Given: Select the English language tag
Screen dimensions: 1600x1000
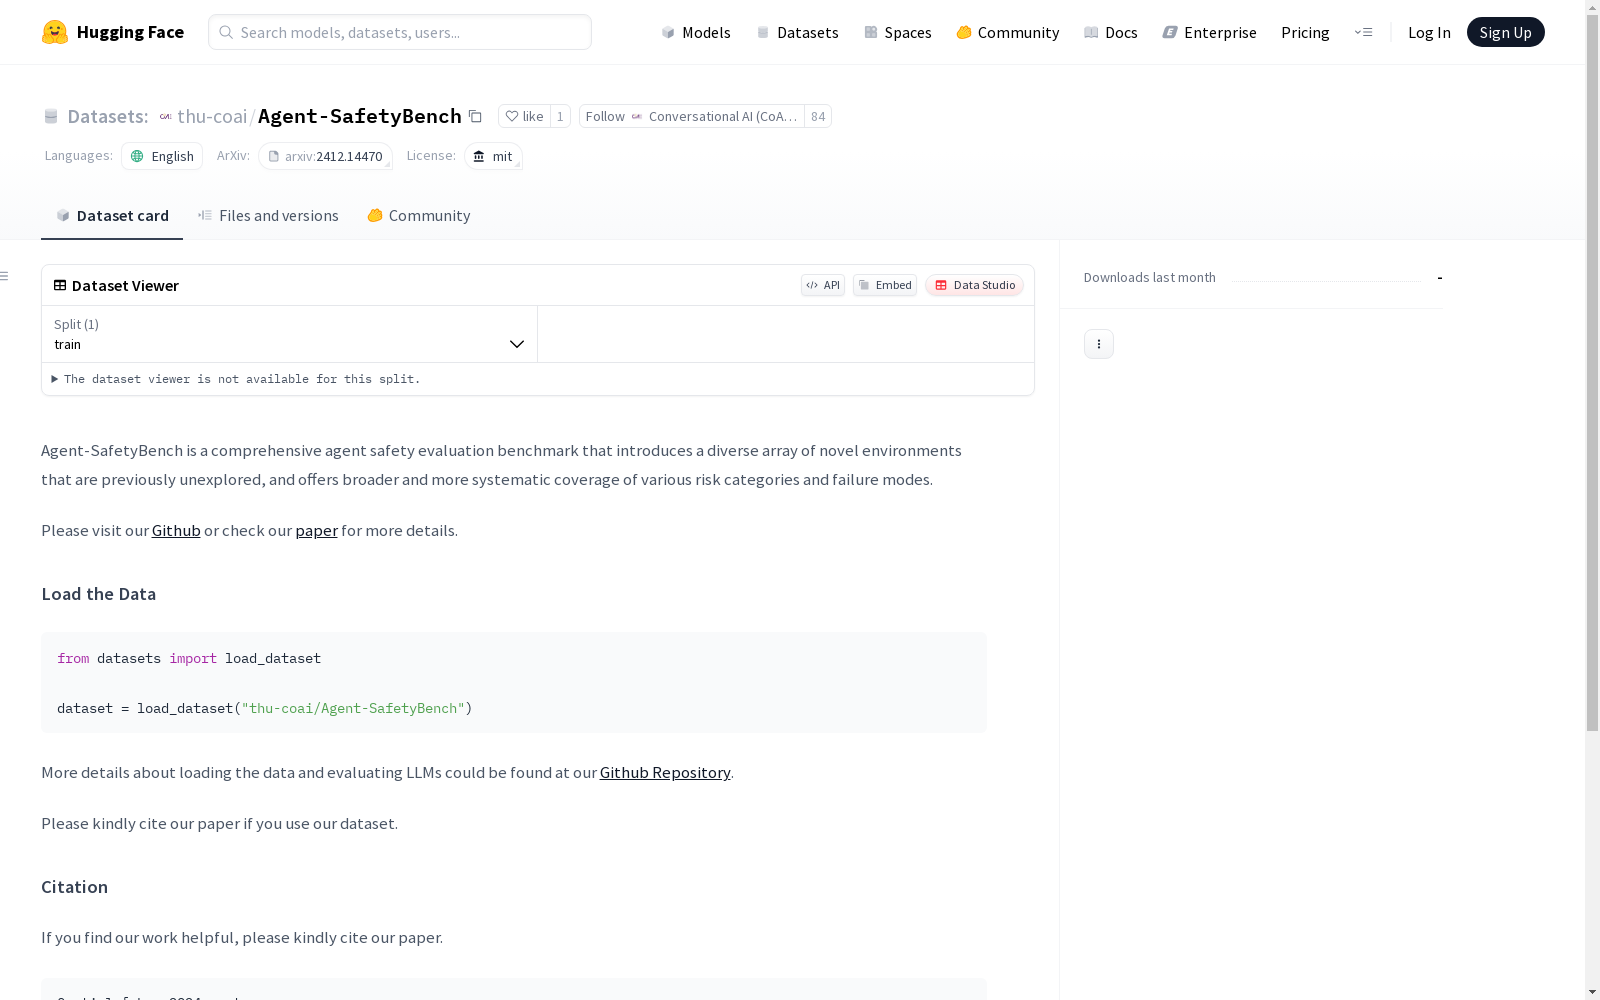Looking at the screenshot, I should tap(162, 156).
